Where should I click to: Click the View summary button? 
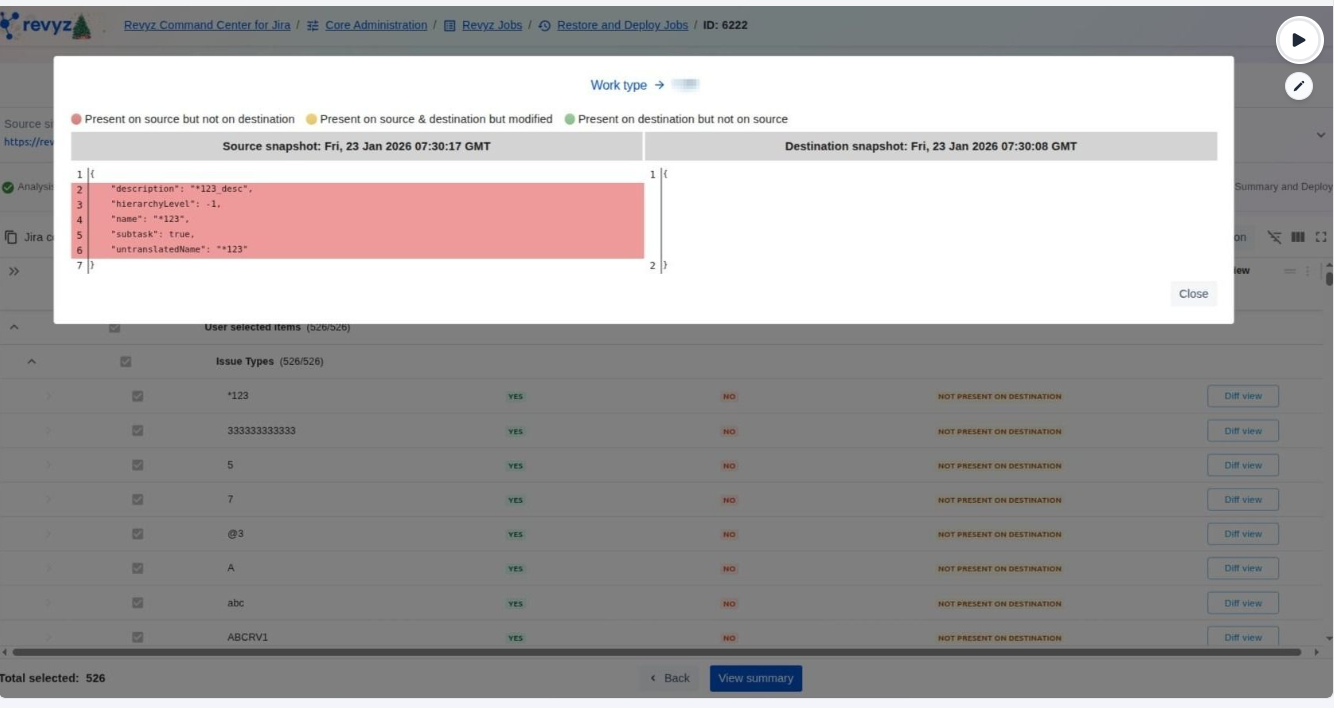point(755,678)
